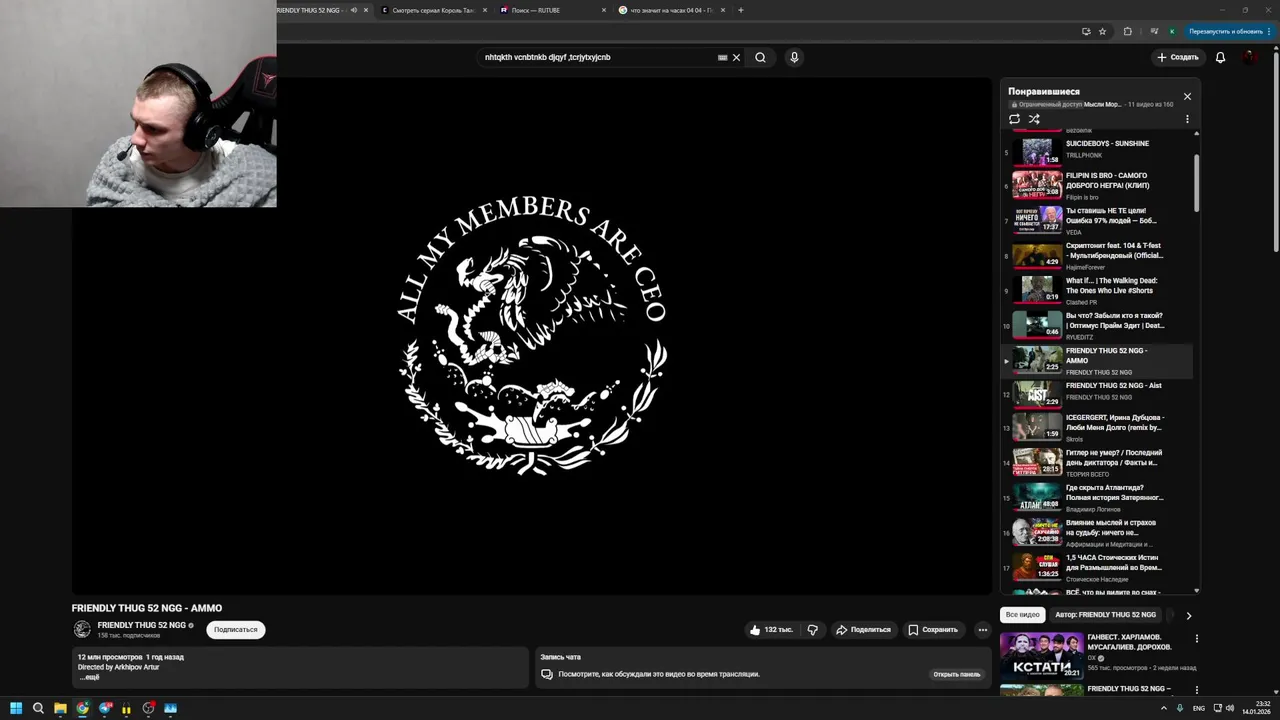The image size is (1280, 720).
Task: Click ENG language indicator in tray
Action: 1199,708
